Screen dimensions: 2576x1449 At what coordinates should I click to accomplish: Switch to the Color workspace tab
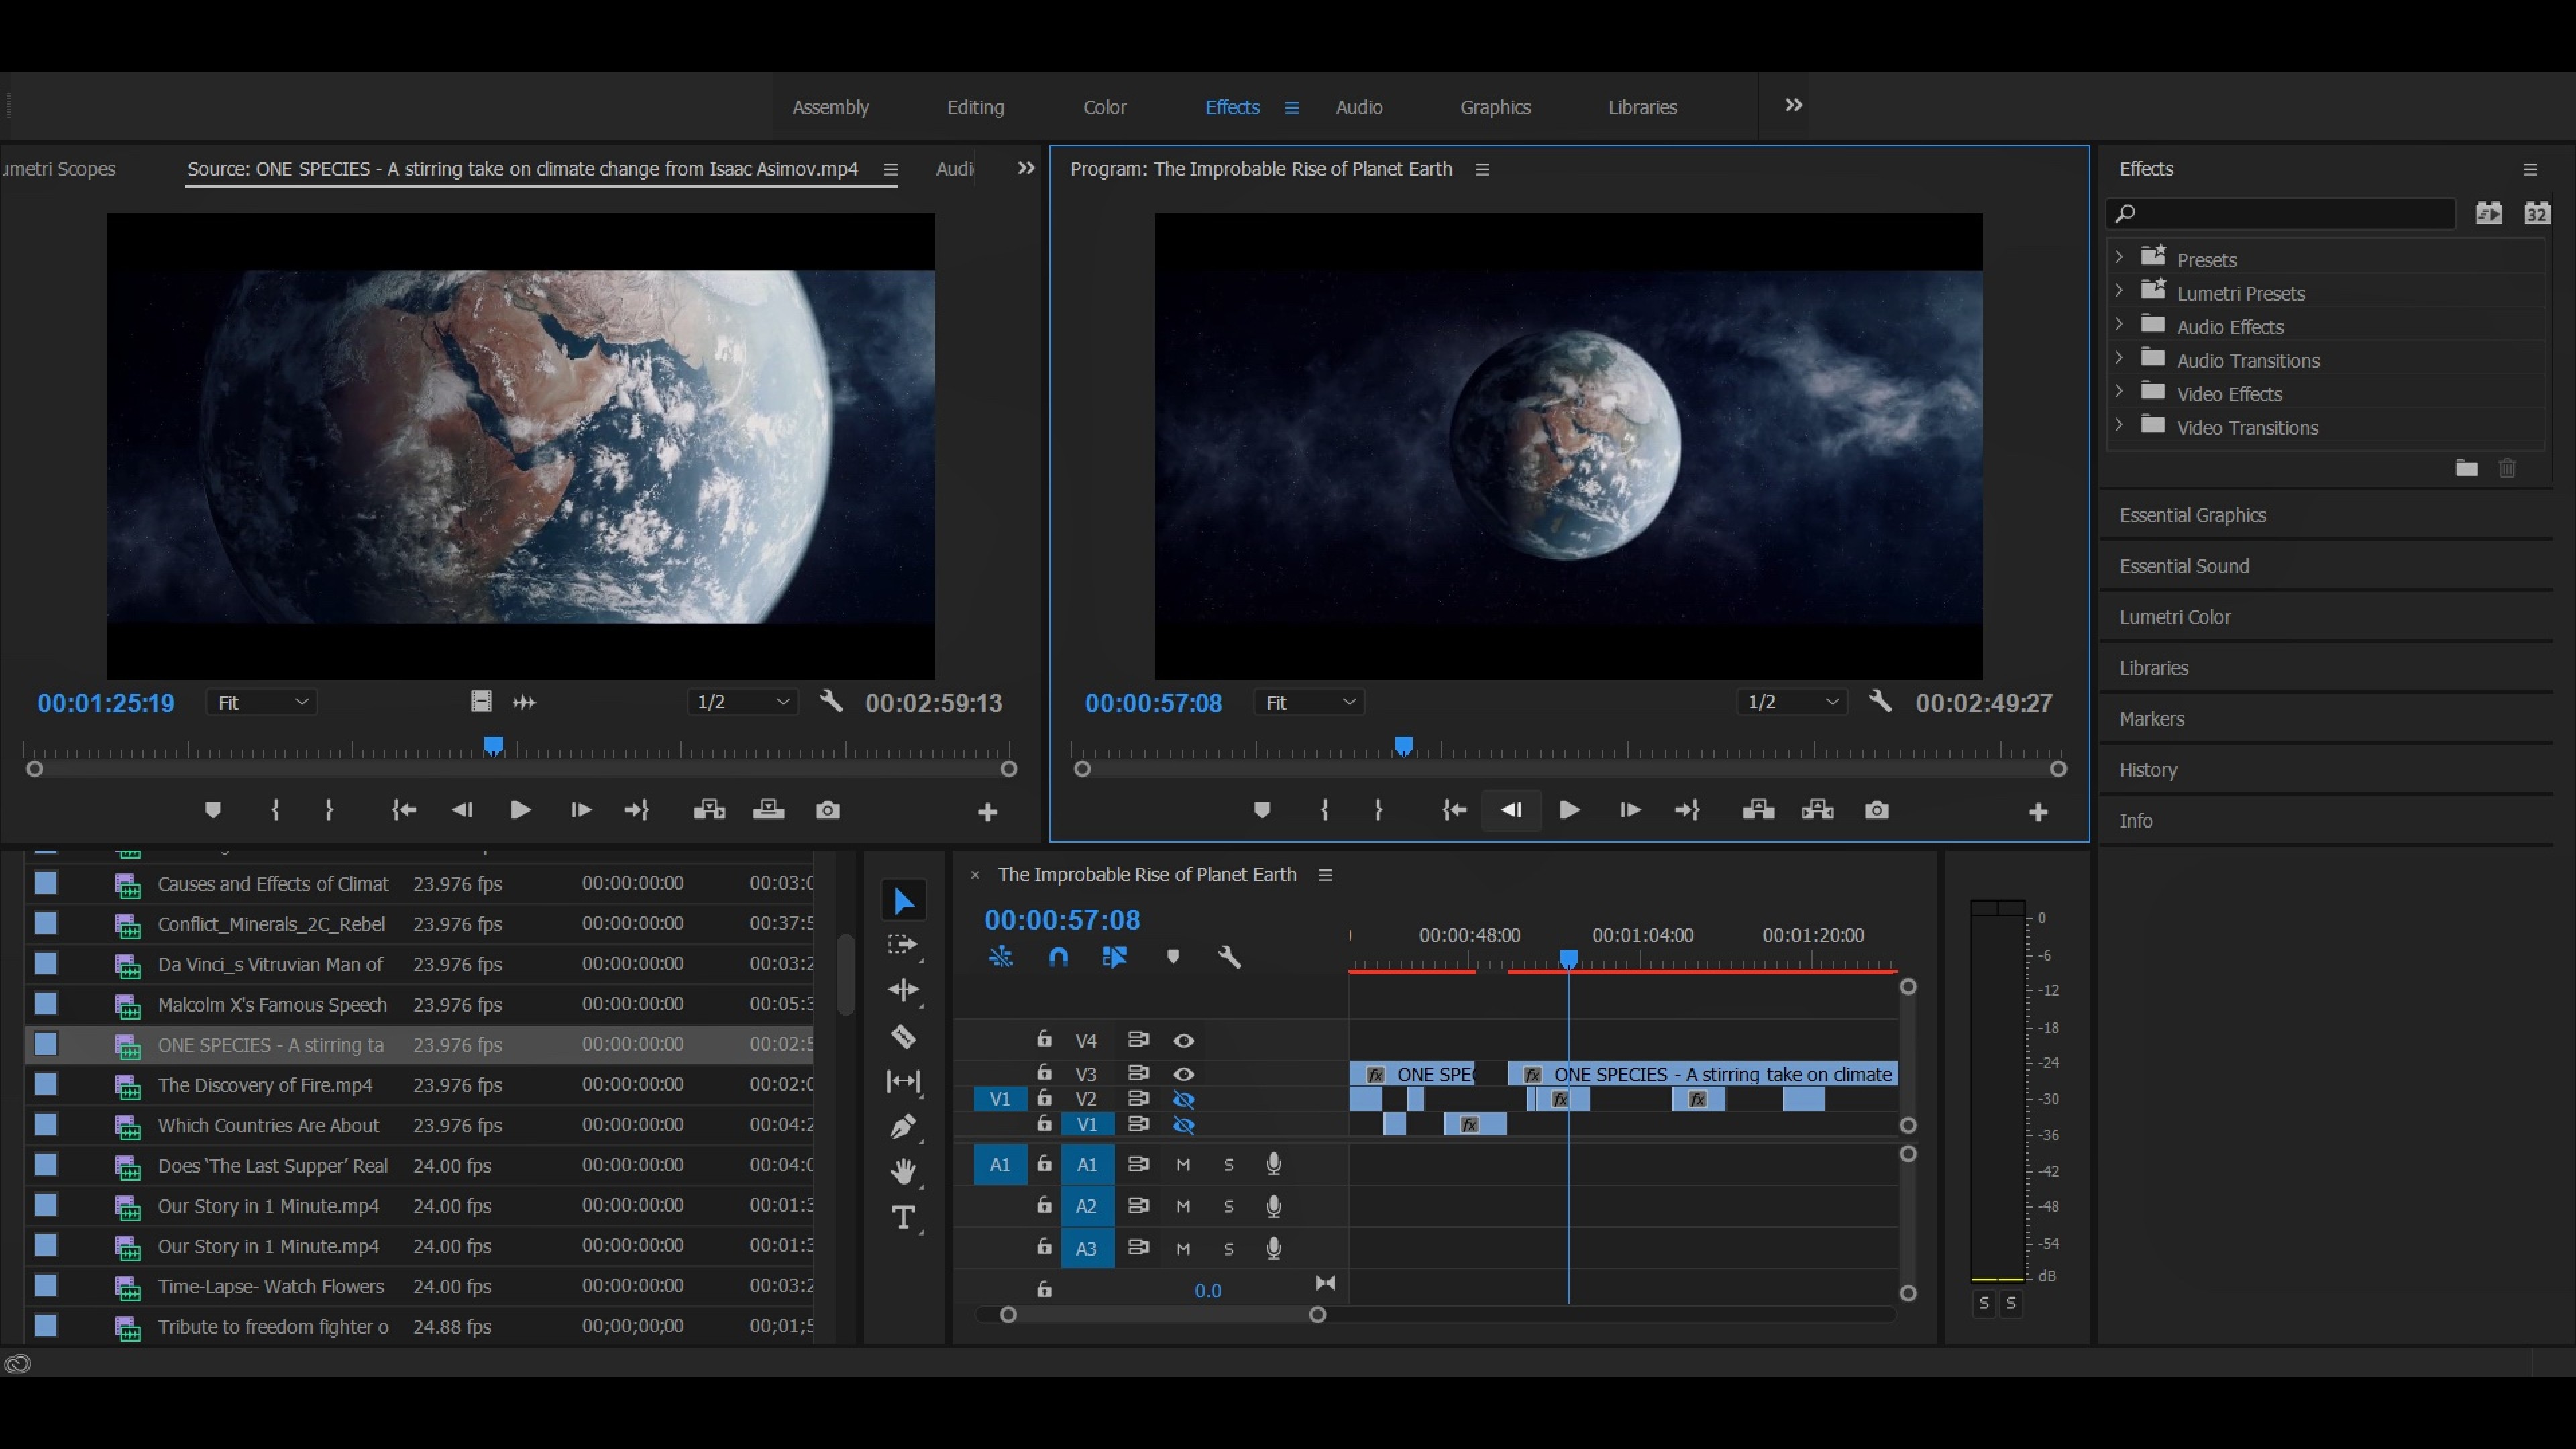coord(1104,107)
